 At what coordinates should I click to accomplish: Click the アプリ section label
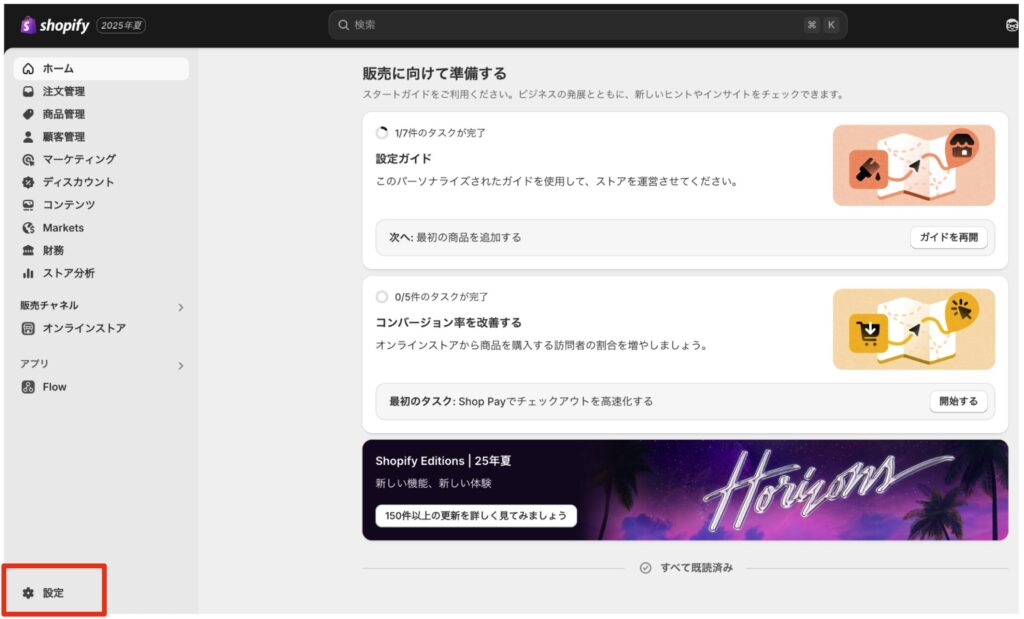[x=35, y=364]
